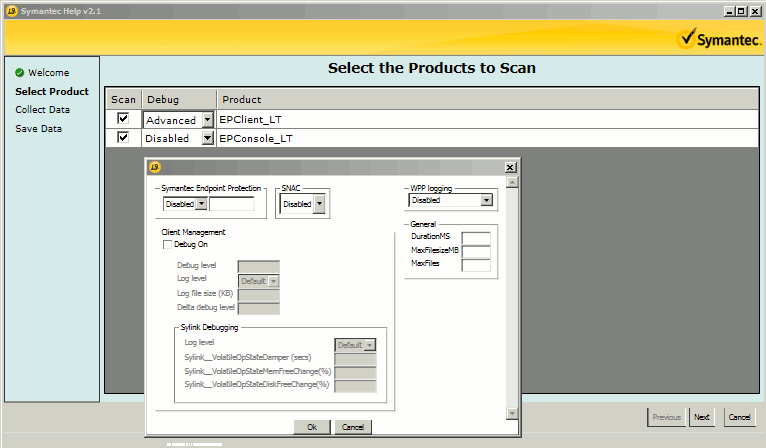Click the Sylink VolatileOpStateDiskFreeChange(%) field
The width and height of the screenshot is (766, 448).
(x=355, y=386)
